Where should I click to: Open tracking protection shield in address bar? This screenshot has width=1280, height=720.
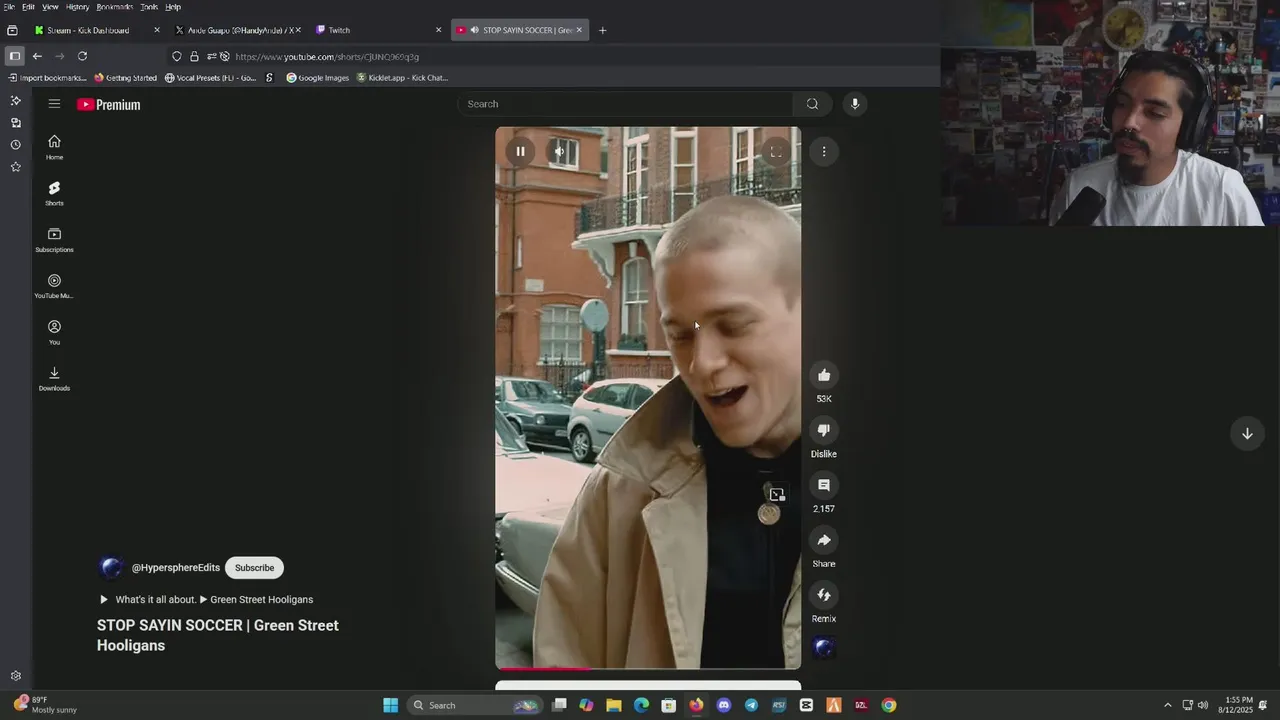[177, 56]
